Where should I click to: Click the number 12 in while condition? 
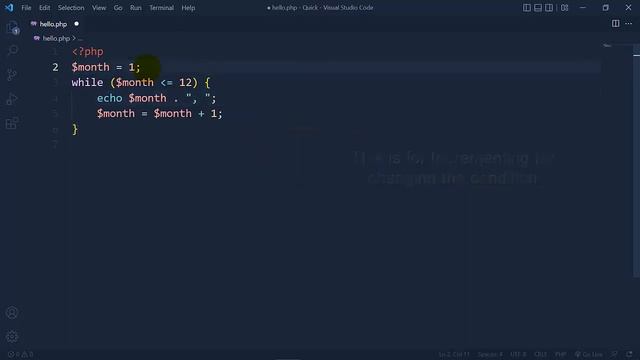click(185, 82)
